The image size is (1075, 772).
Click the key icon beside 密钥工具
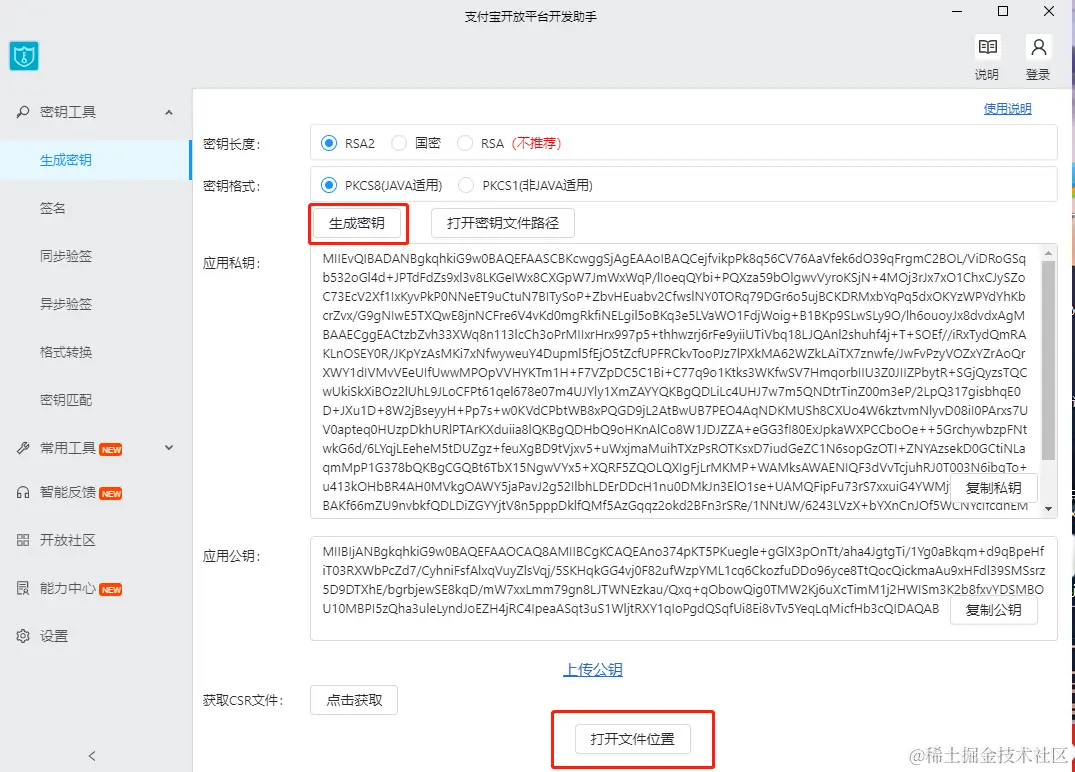[x=23, y=112]
